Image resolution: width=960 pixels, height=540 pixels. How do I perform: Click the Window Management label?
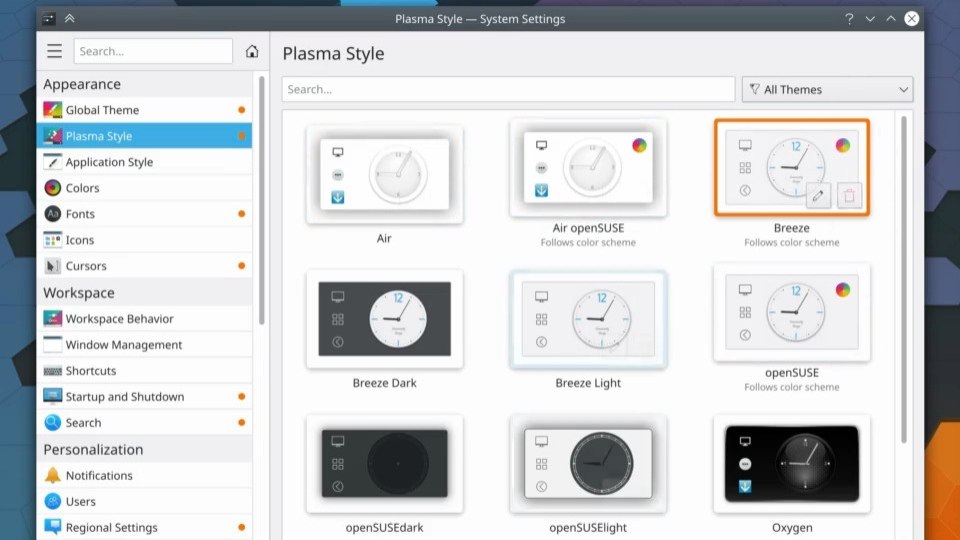(x=124, y=345)
